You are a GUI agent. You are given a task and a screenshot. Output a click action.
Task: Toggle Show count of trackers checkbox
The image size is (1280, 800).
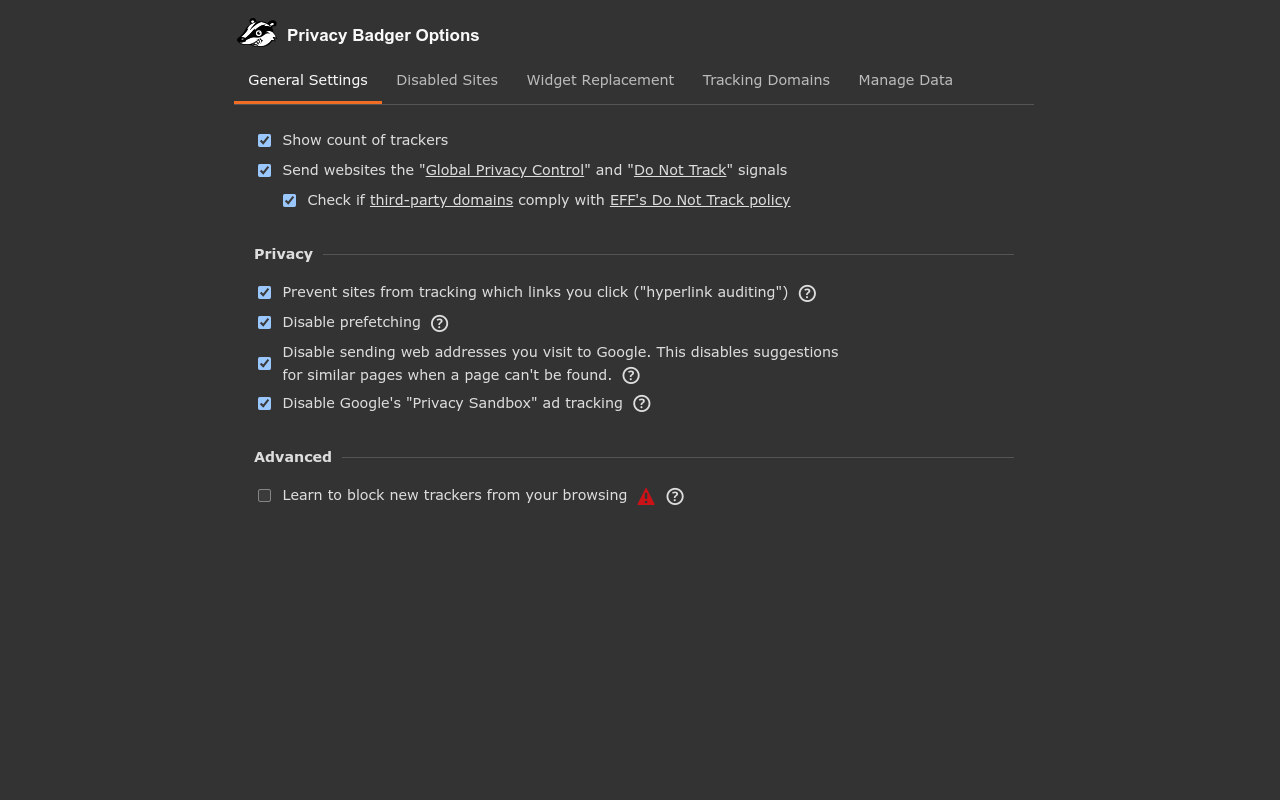[x=264, y=141]
